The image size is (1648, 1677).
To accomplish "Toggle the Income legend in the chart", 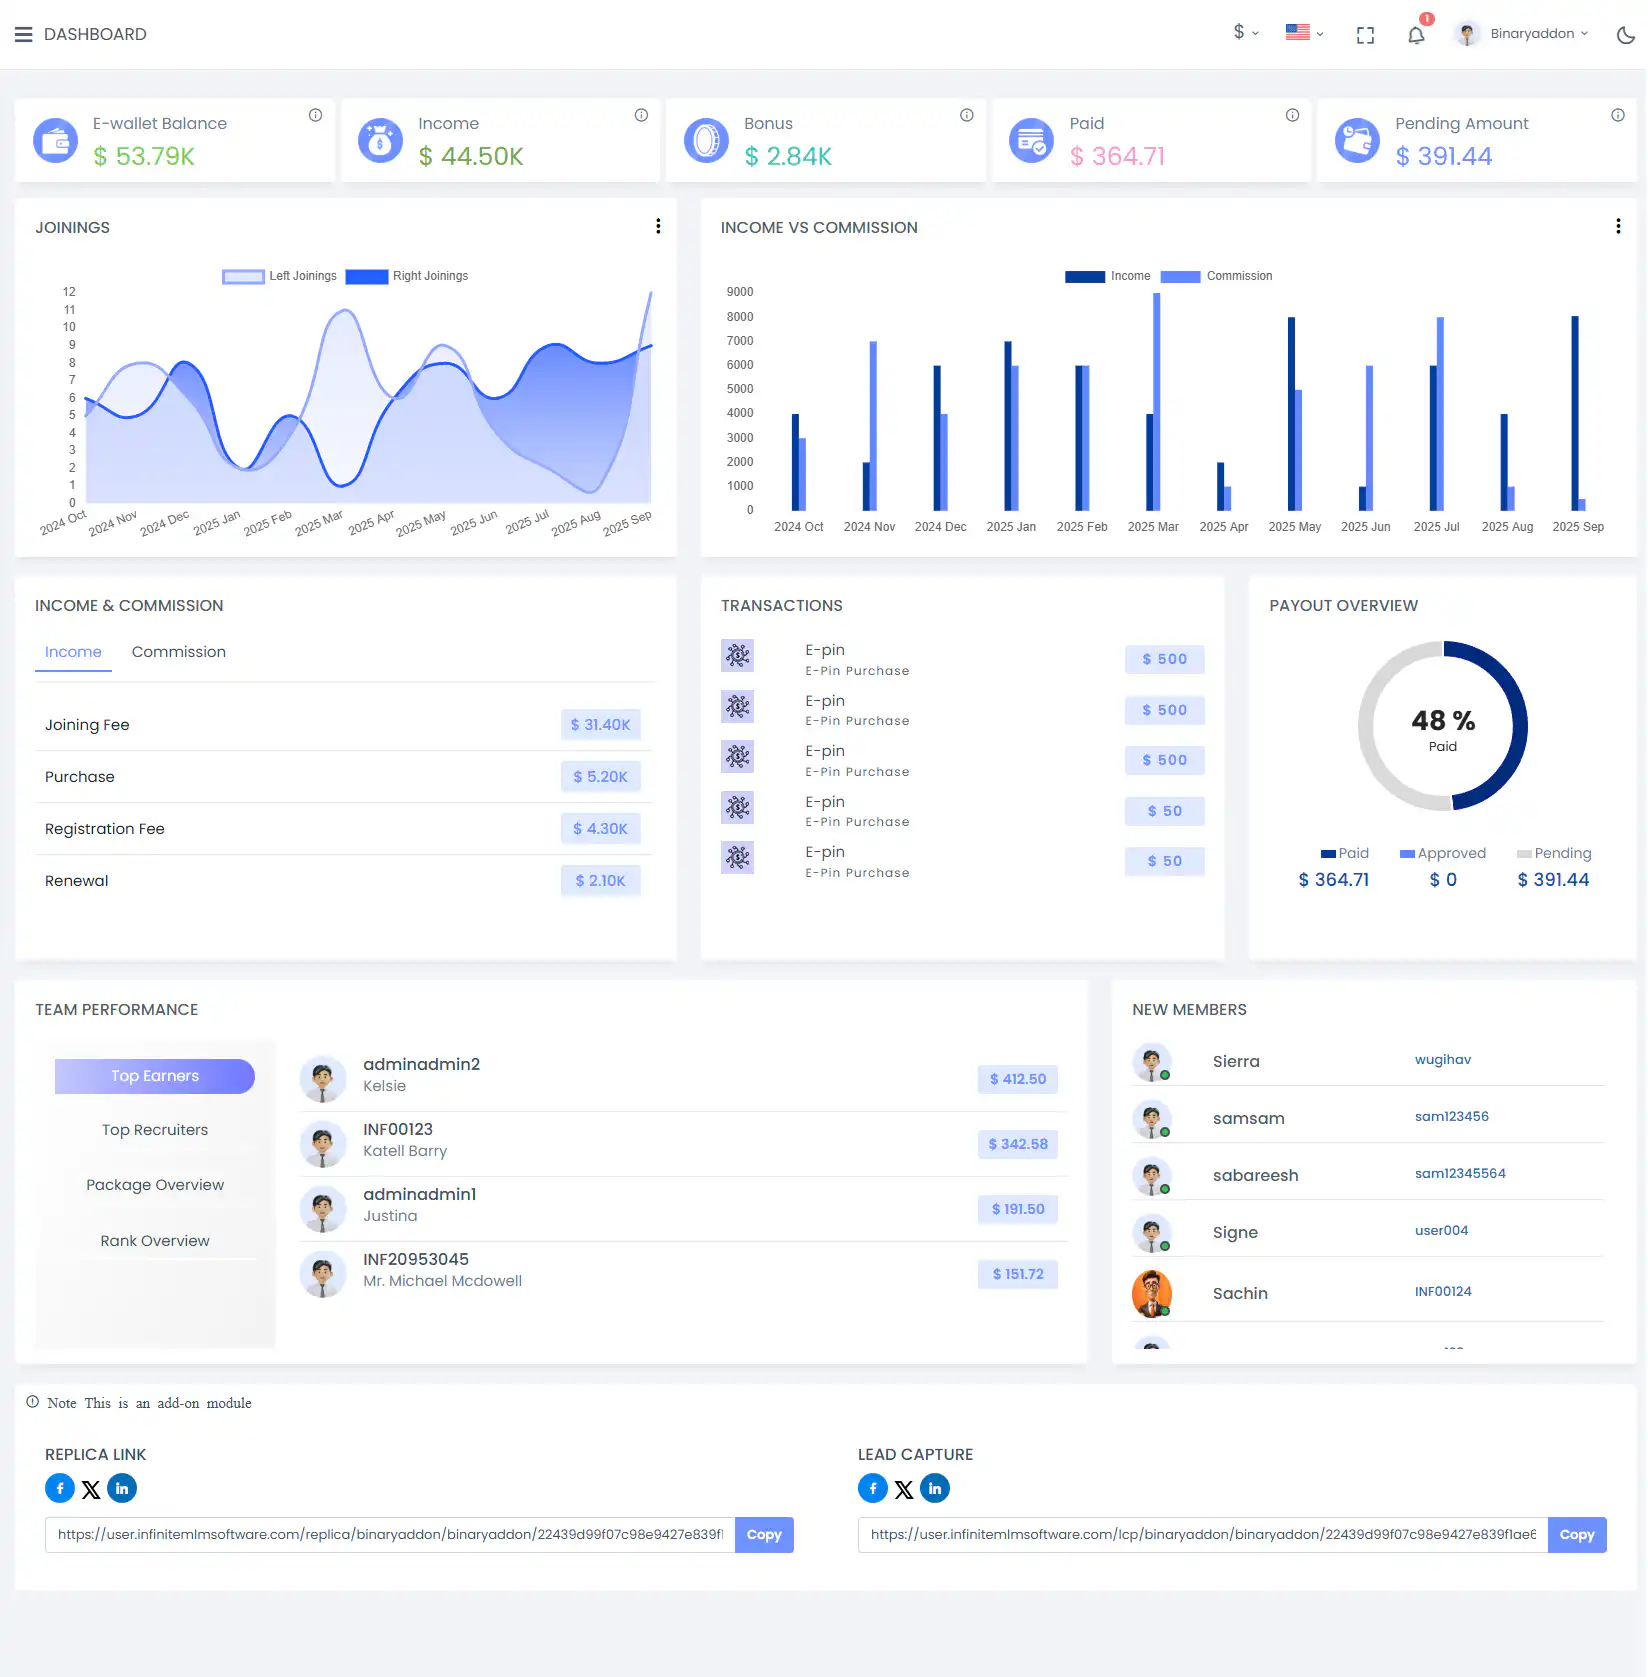I will point(1110,276).
